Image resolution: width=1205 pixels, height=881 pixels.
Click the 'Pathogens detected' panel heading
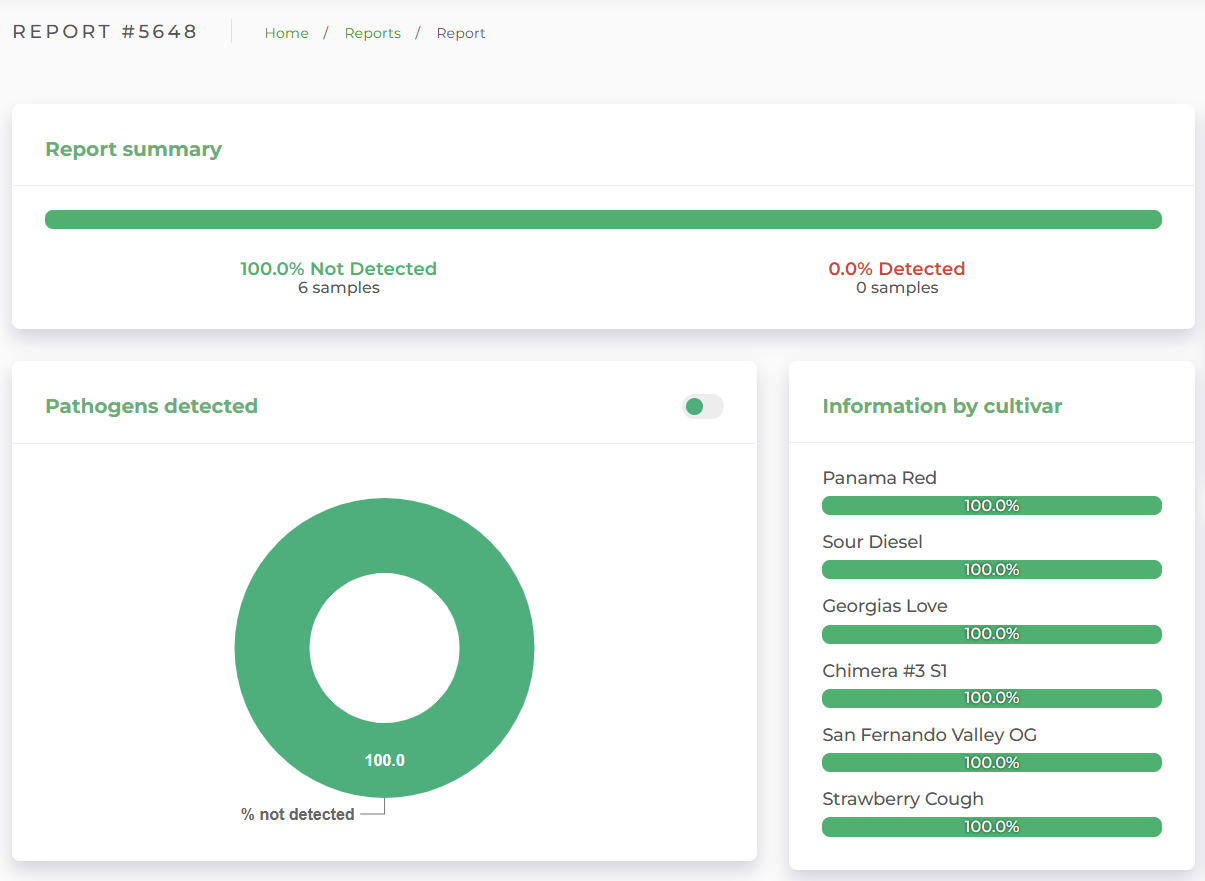[x=151, y=406]
